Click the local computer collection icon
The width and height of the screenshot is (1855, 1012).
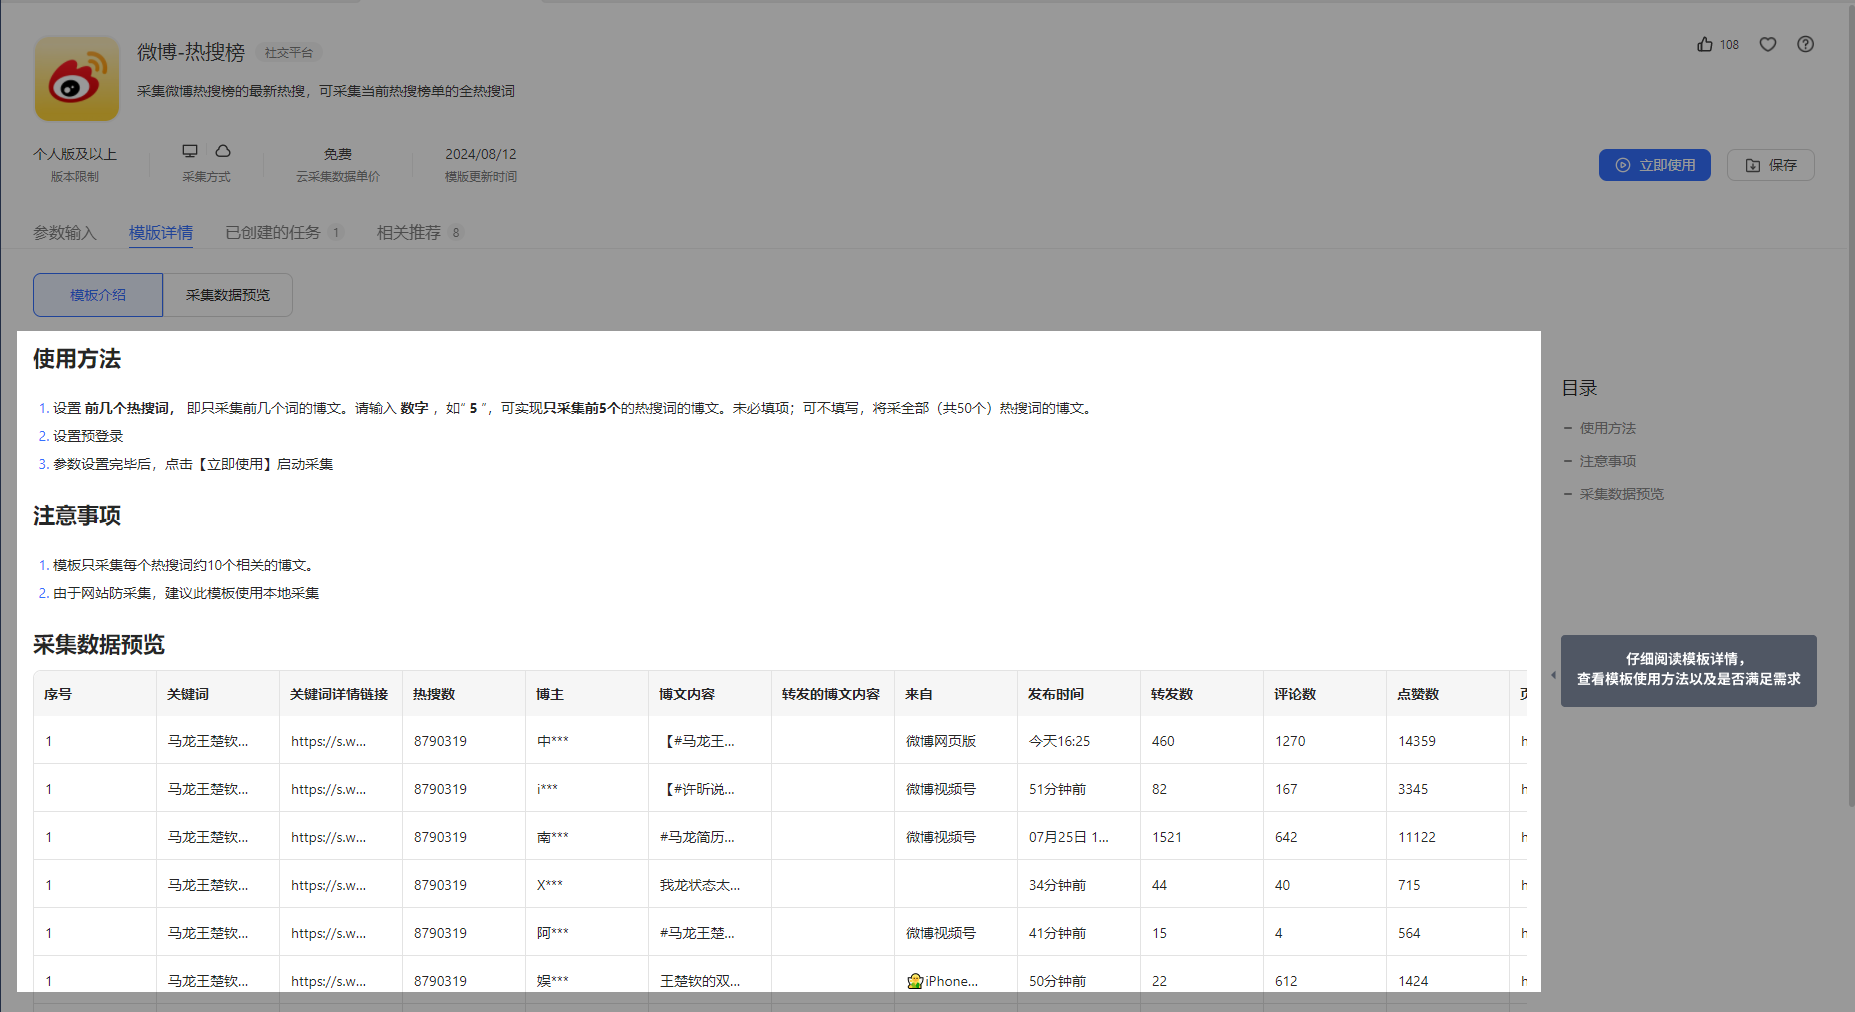190,151
